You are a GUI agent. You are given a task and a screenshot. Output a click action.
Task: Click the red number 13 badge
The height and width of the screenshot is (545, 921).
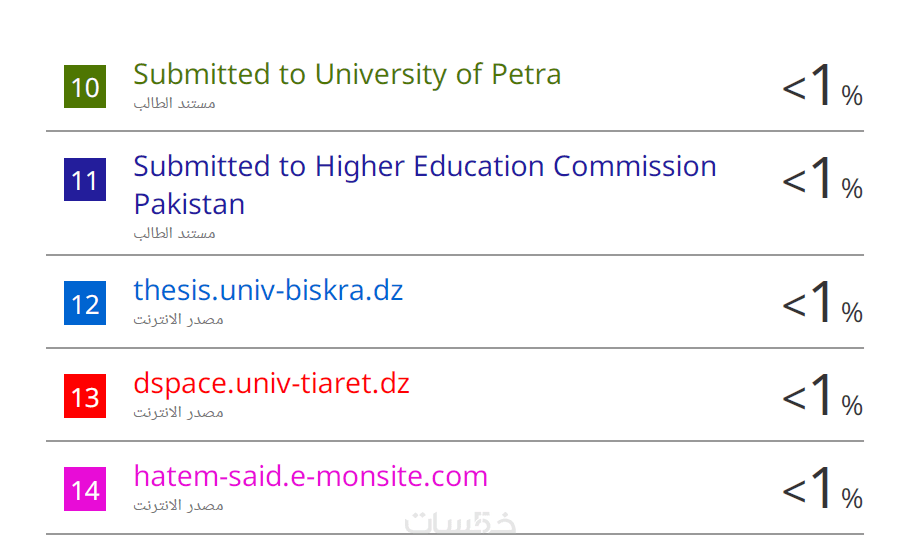point(85,397)
